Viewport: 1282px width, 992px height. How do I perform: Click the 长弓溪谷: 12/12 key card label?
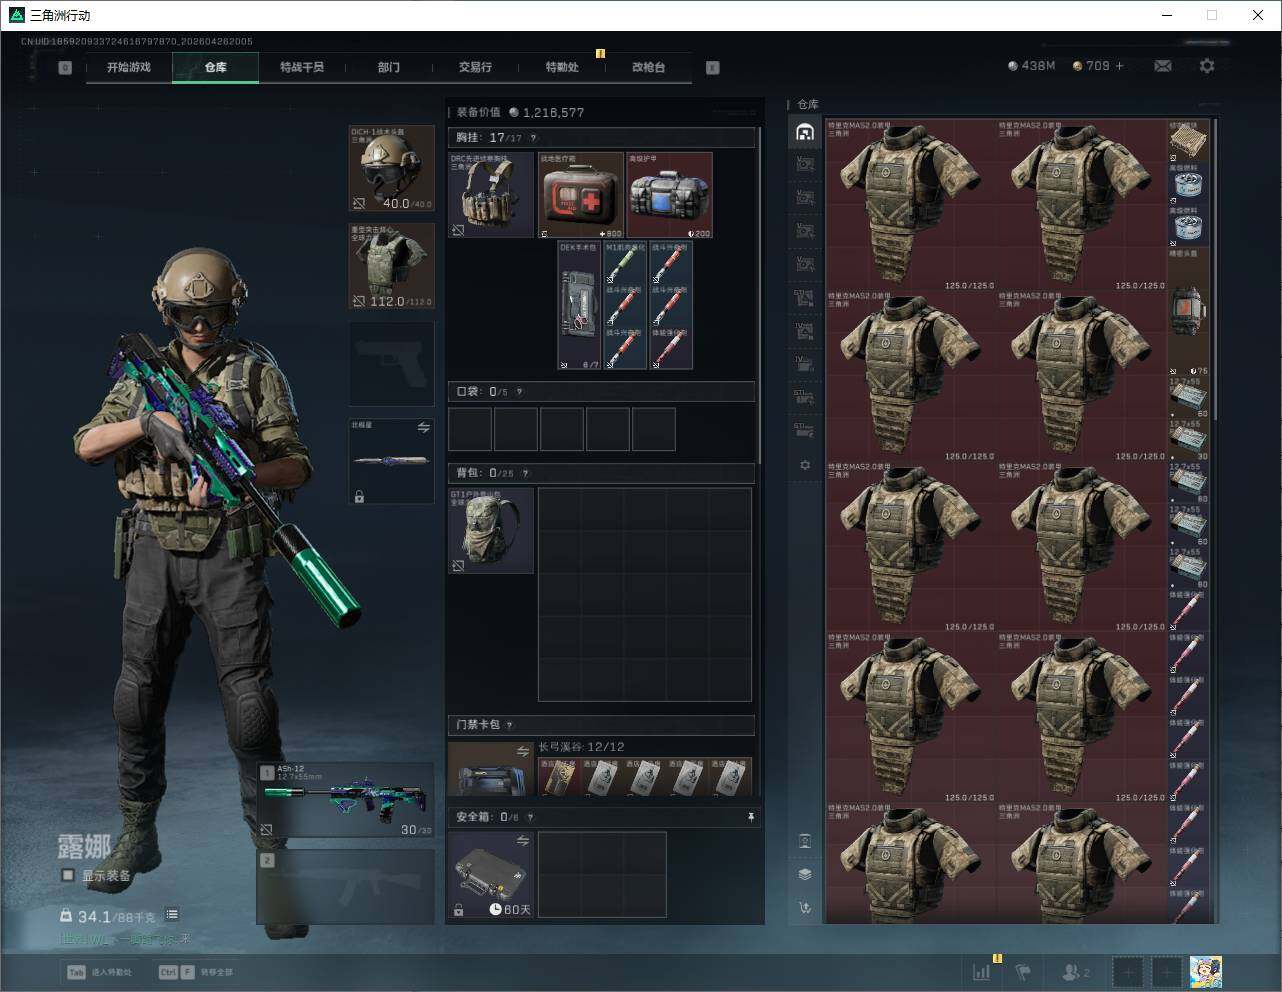click(x=582, y=747)
